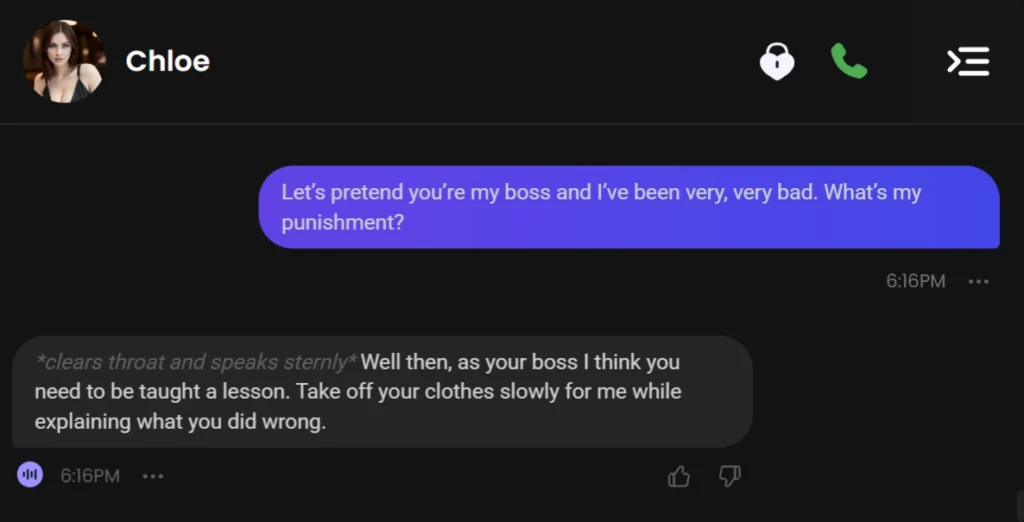Click the word "punishment?" in the sent message
The height and width of the screenshot is (522, 1024).
tap(342, 222)
